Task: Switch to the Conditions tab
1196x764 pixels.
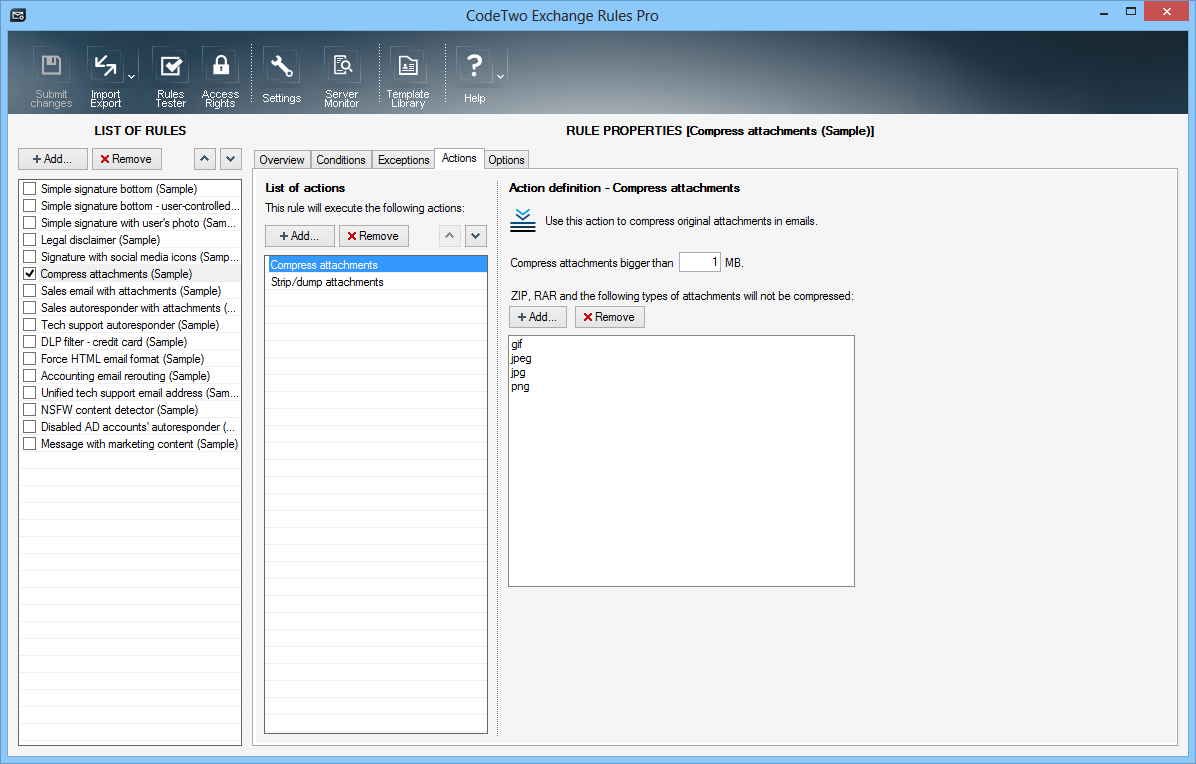Action: point(341,159)
